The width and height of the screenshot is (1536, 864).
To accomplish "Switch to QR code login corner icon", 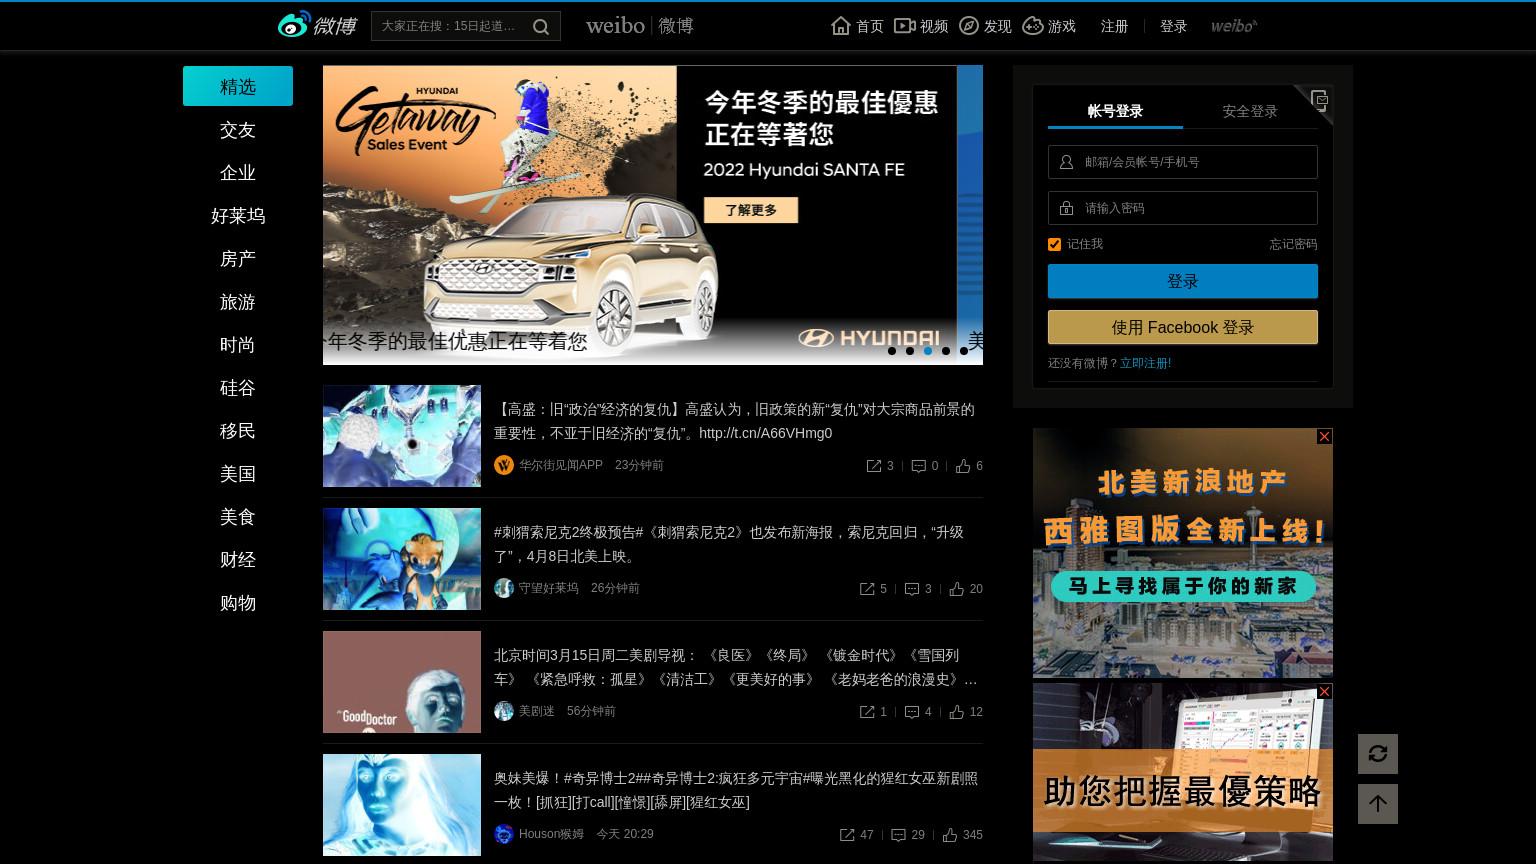I will point(1319,100).
